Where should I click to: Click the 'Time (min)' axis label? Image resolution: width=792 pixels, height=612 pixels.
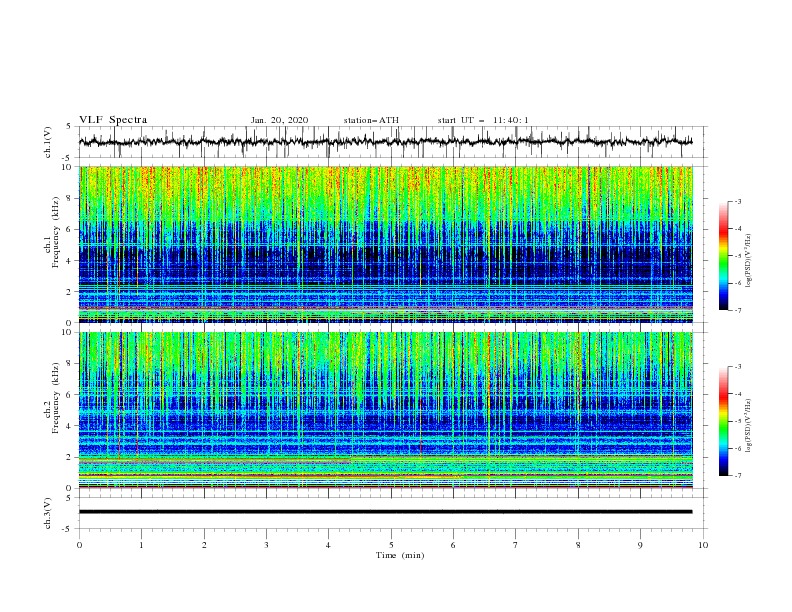click(x=400, y=555)
